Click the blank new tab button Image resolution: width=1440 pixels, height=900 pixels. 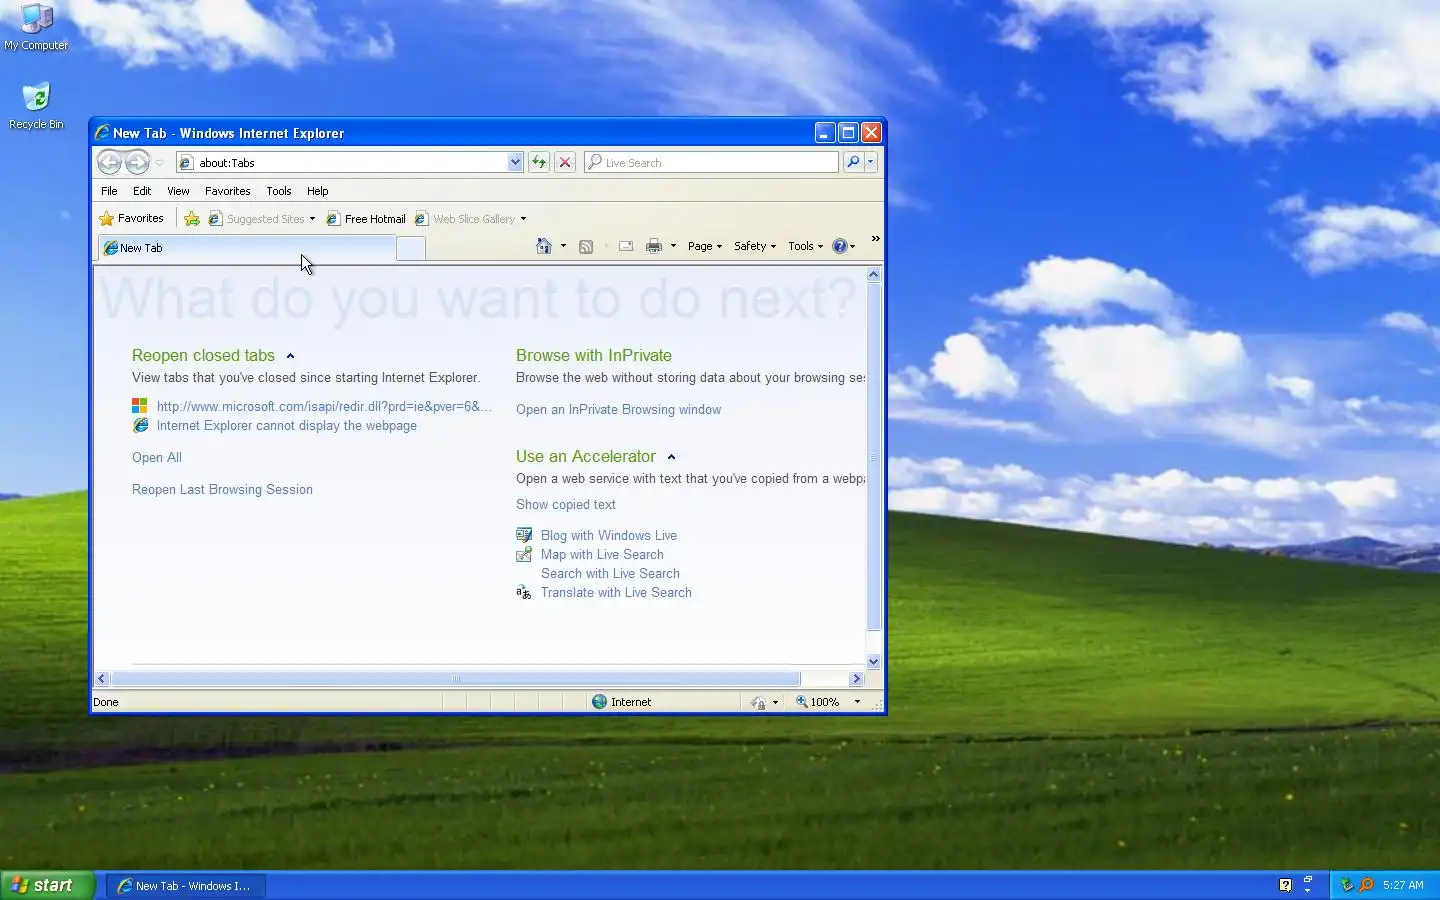click(x=410, y=248)
